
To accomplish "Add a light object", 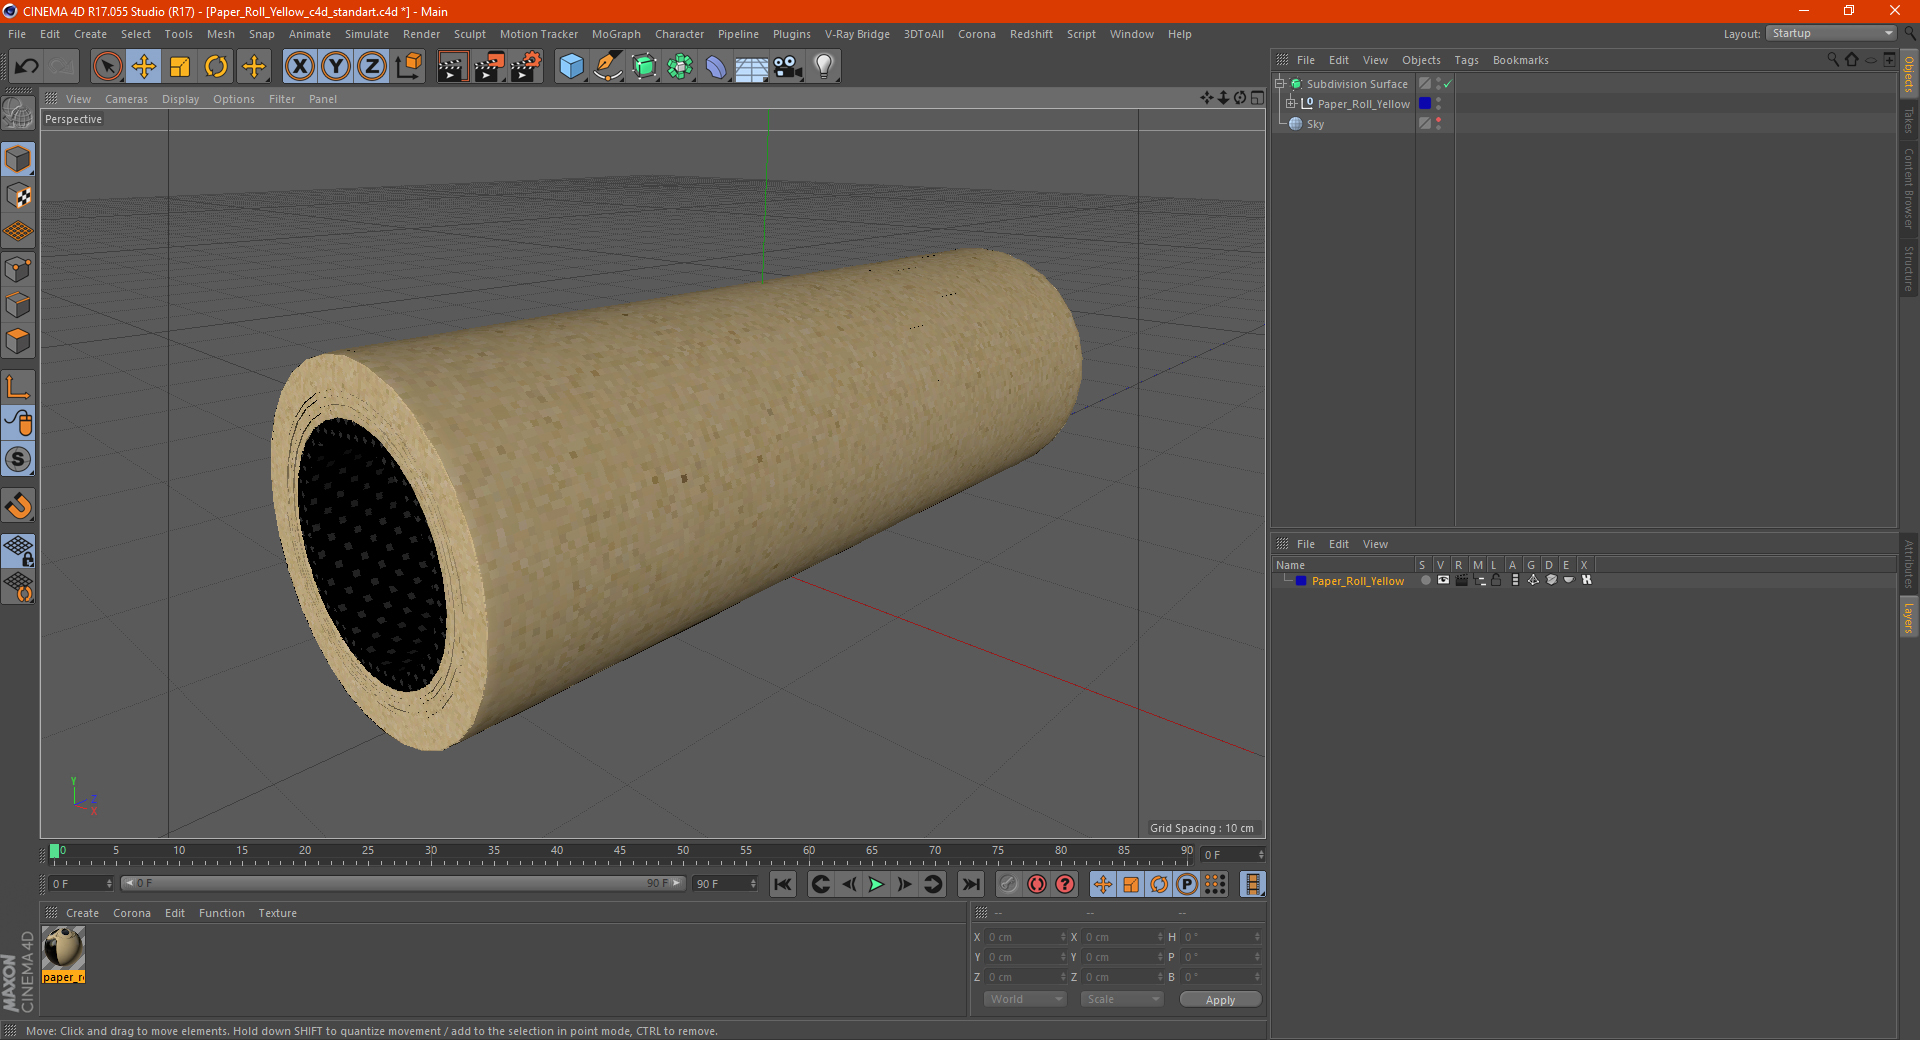I will 824,67.
